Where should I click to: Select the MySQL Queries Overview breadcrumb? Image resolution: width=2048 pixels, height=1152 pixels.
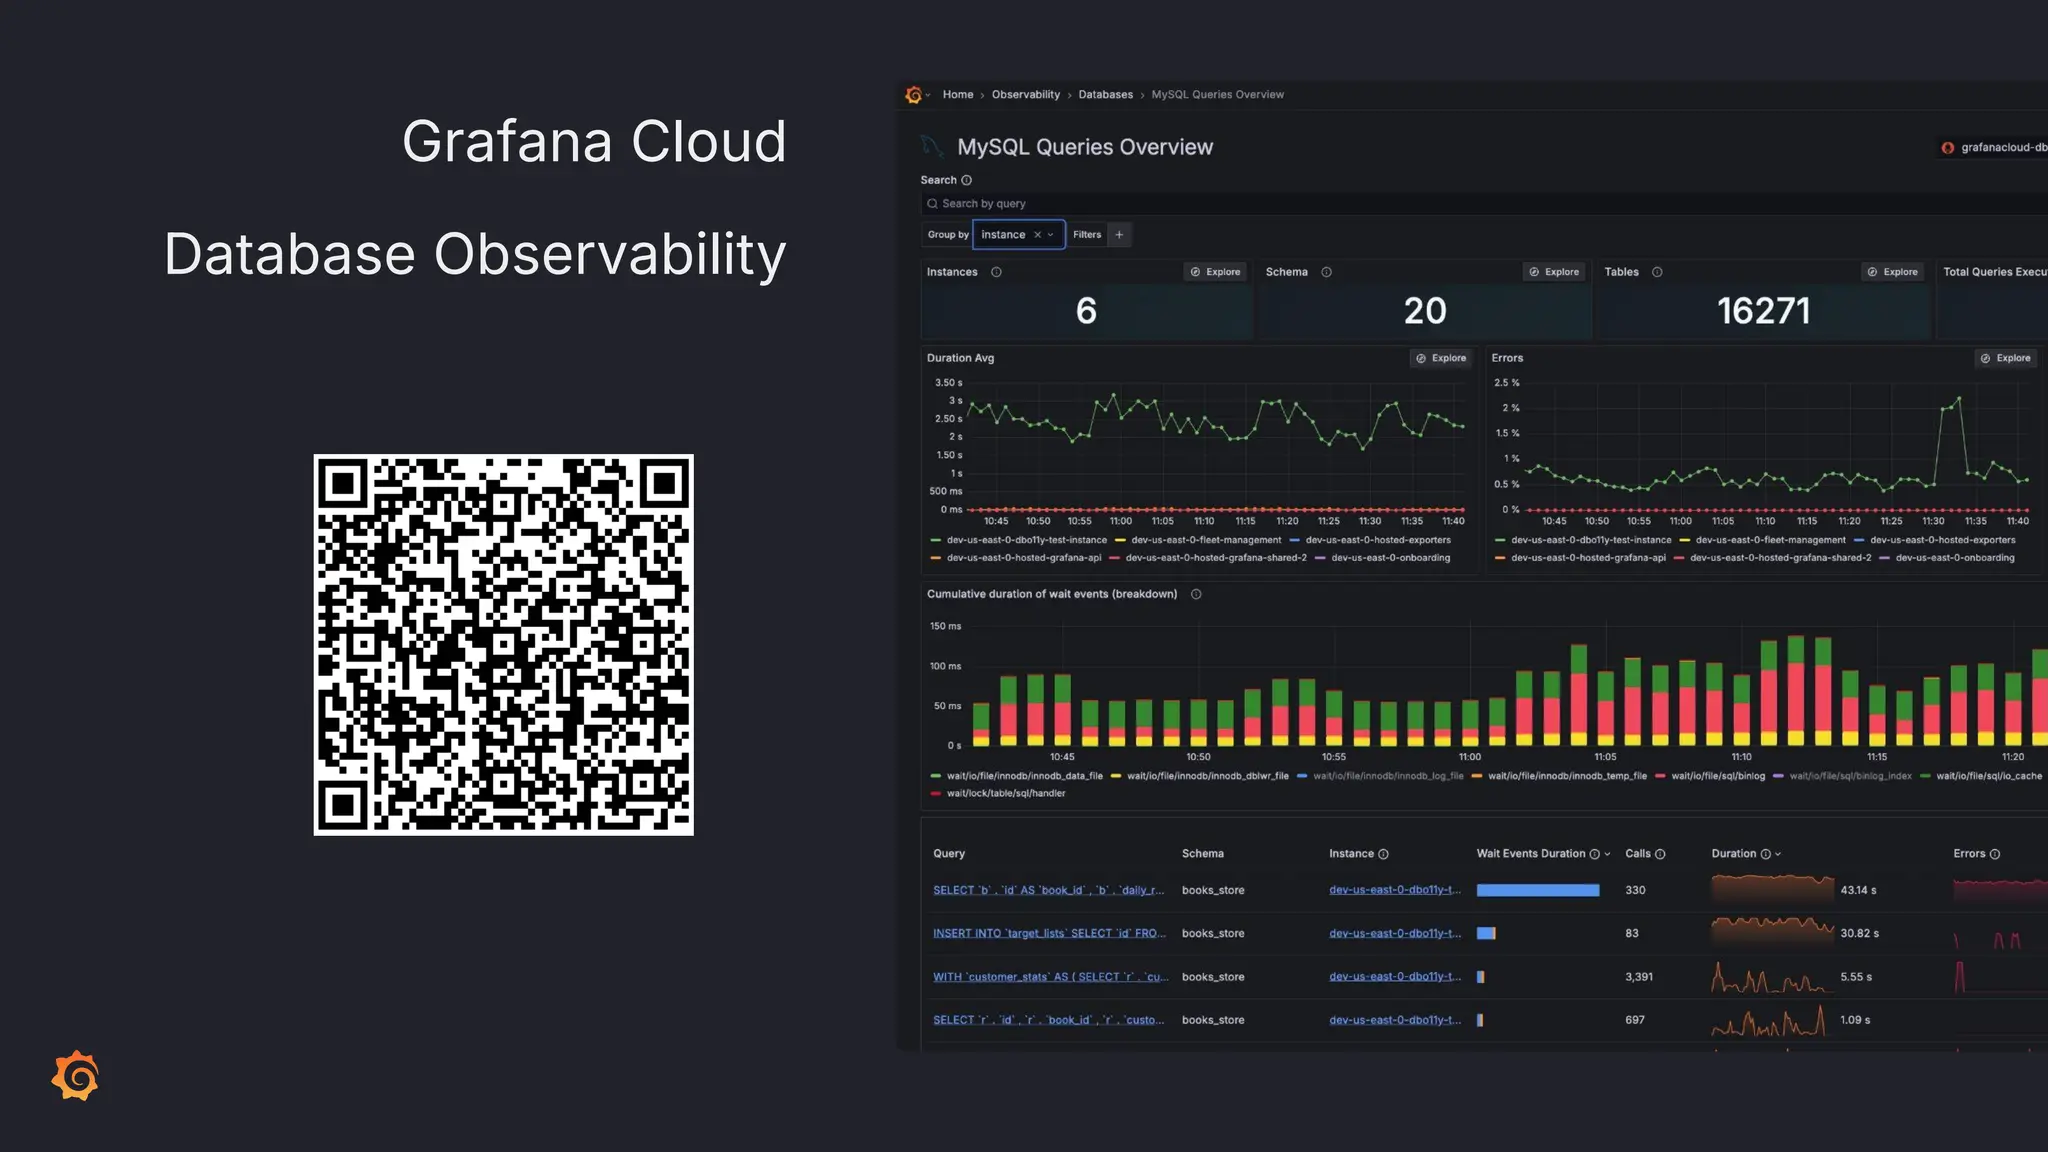(x=1217, y=95)
